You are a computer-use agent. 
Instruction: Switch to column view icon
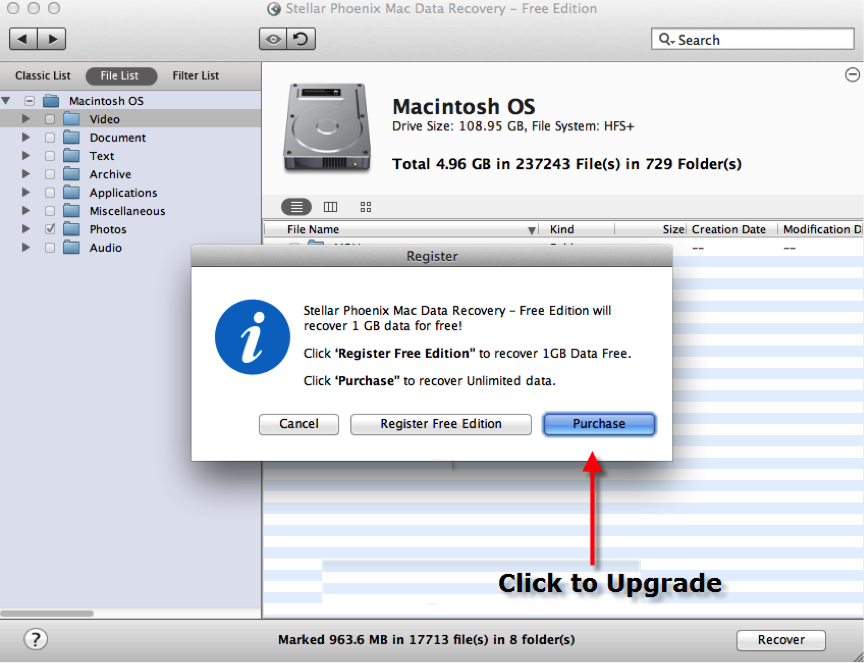pyautogui.click(x=331, y=207)
